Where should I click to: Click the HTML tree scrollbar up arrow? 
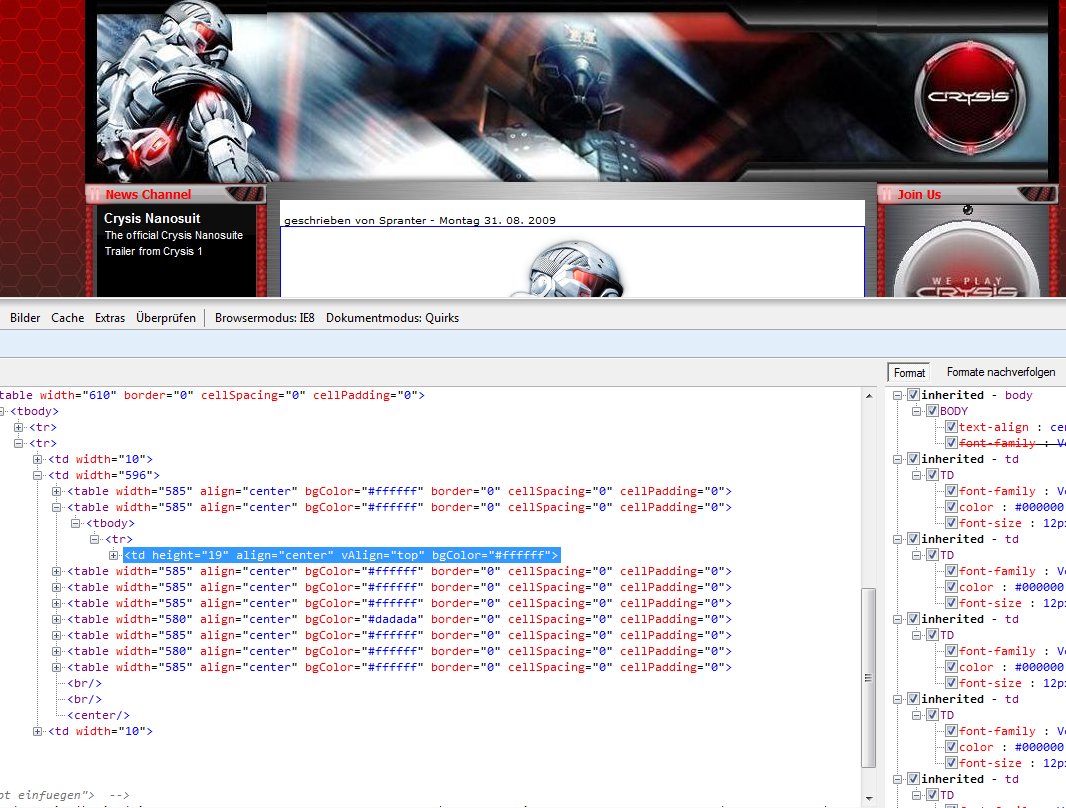point(869,396)
